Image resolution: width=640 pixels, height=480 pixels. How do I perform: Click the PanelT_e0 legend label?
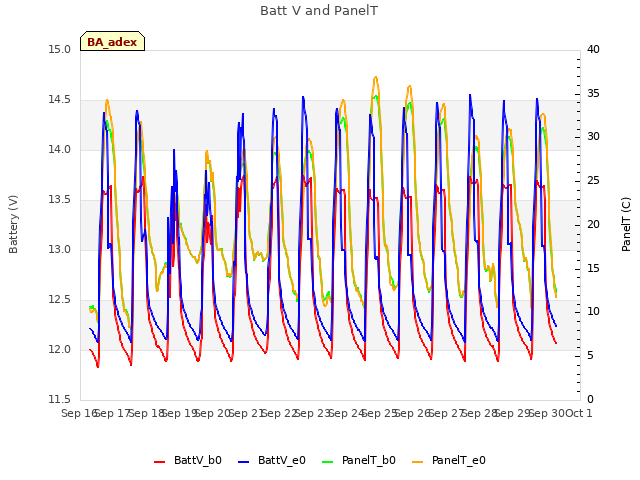459,460
